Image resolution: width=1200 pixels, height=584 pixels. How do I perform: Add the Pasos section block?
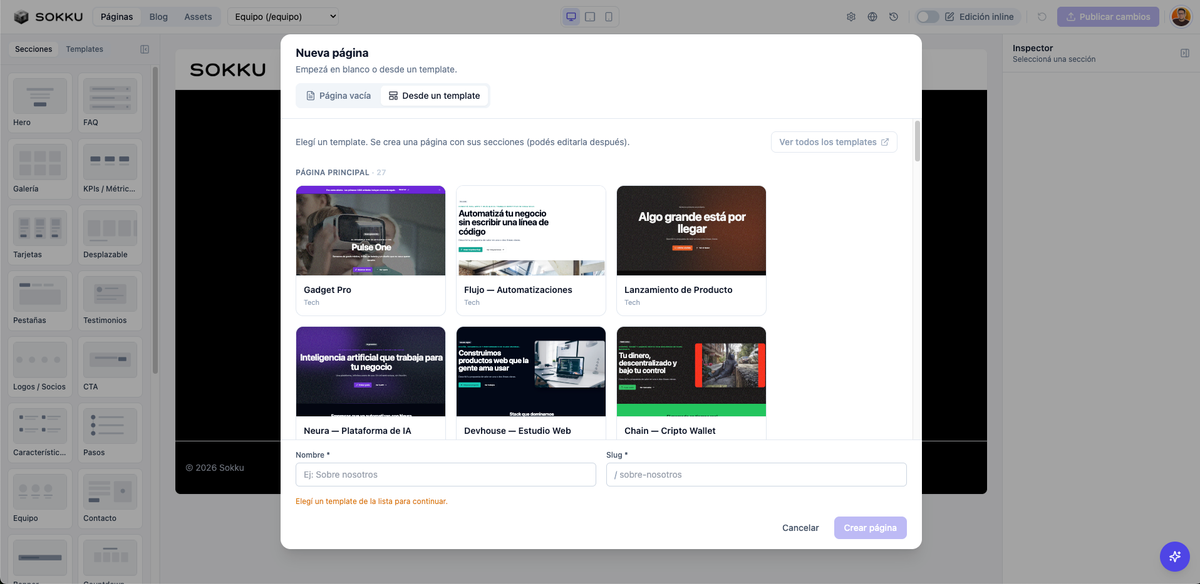point(110,432)
